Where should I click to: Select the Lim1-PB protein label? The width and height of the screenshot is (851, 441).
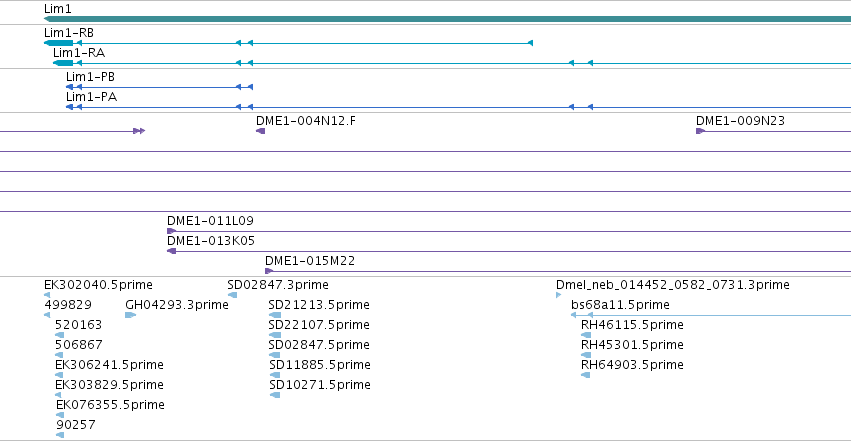click(90, 76)
